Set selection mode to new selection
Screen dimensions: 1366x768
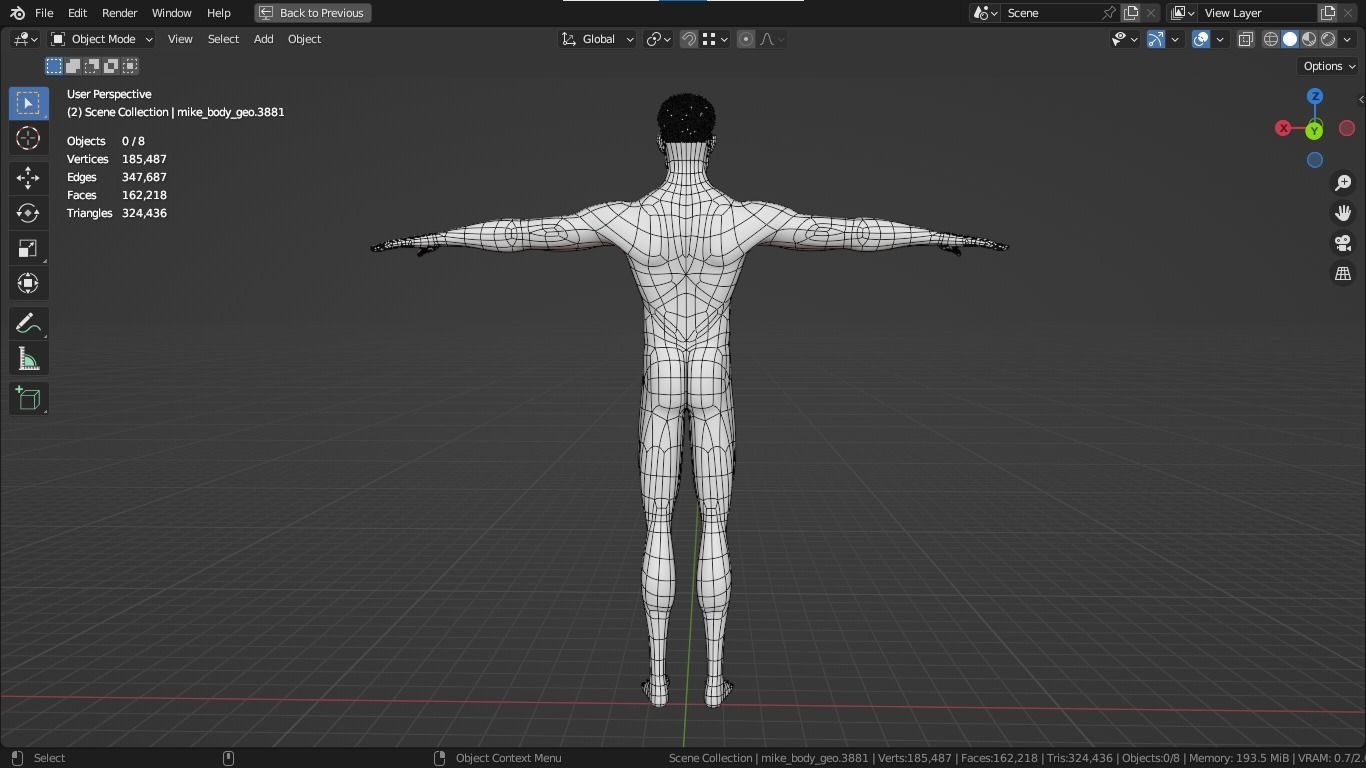point(54,66)
